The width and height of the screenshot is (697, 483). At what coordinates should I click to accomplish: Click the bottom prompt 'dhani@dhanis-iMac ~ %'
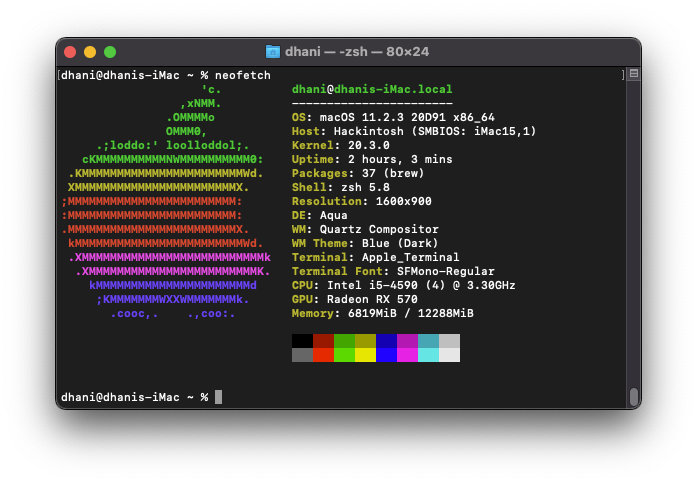click(x=135, y=397)
